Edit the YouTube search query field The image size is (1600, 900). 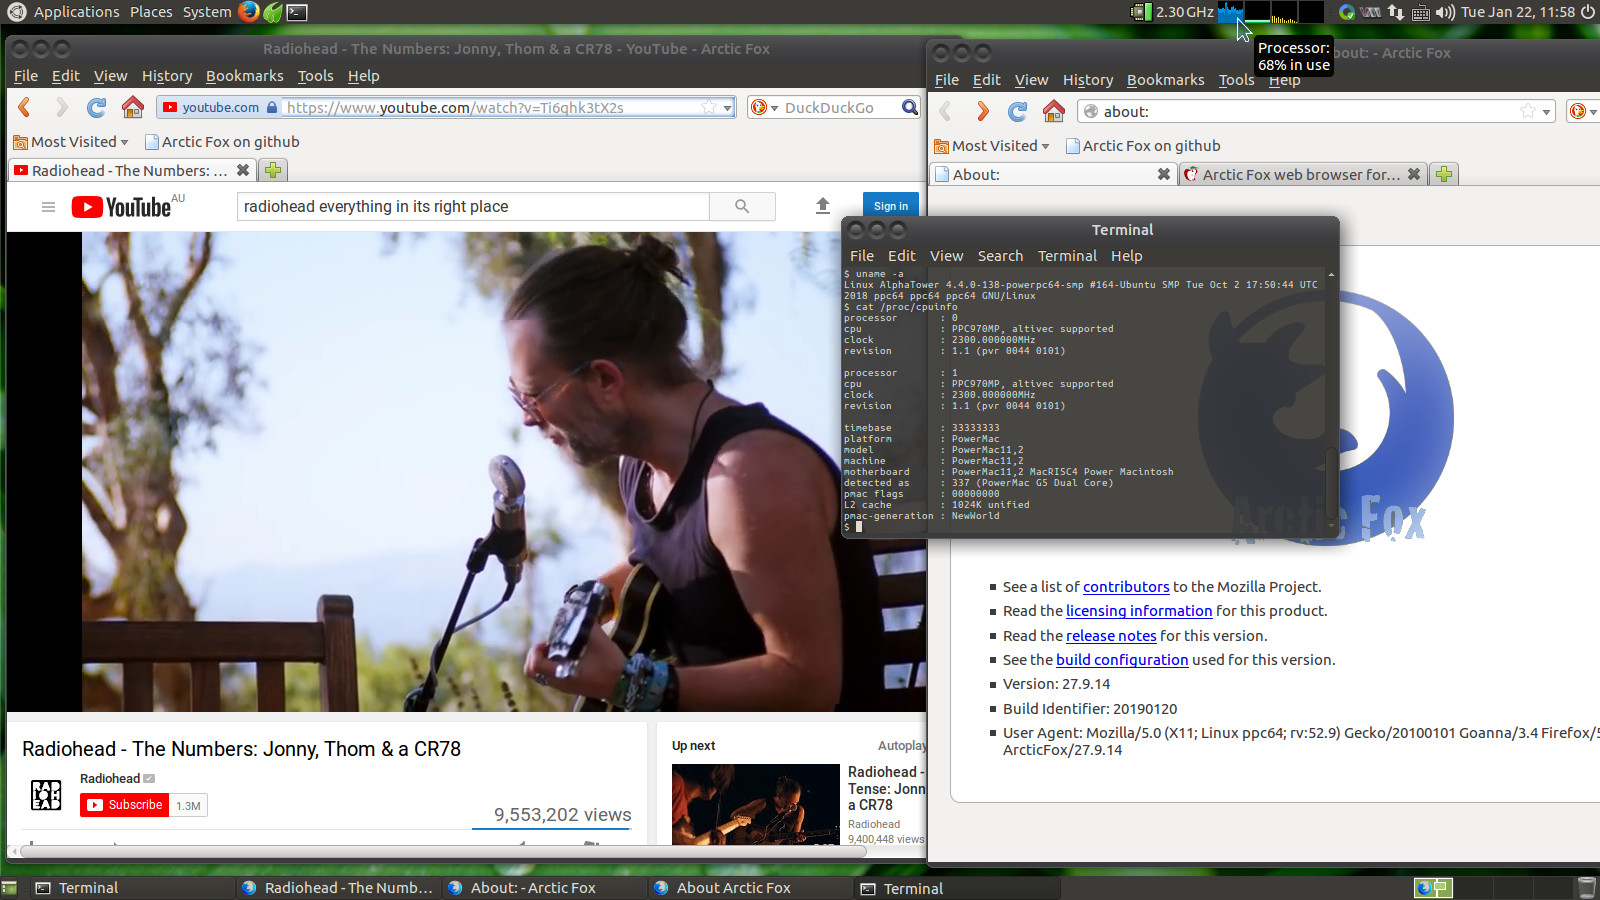click(x=473, y=206)
